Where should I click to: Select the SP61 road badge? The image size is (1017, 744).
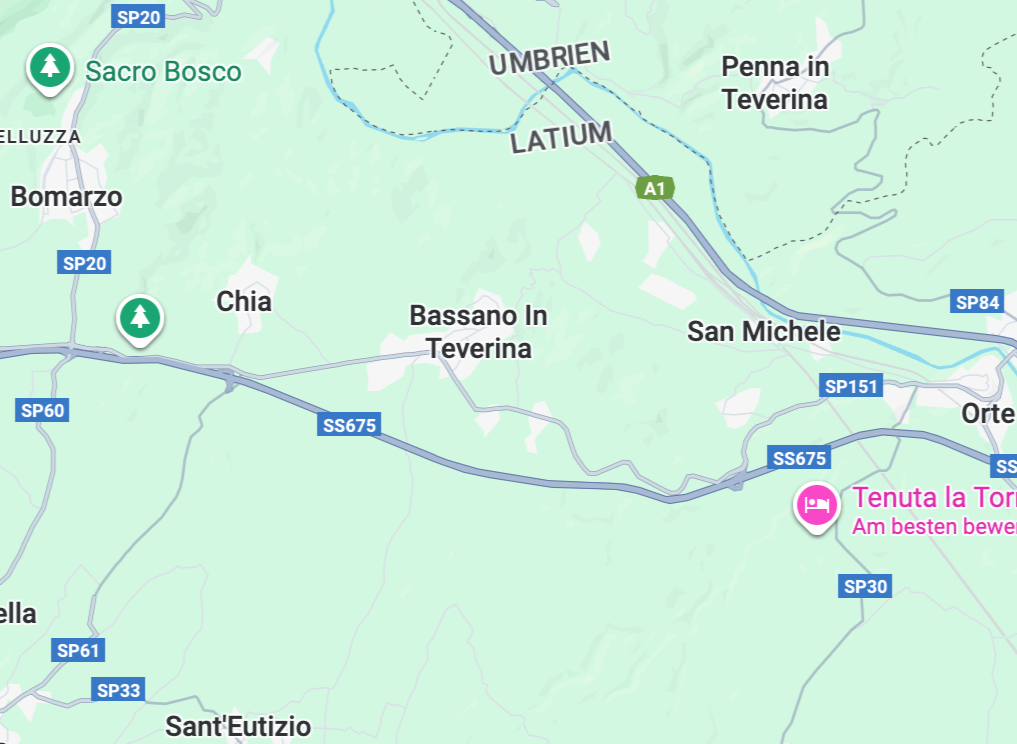pos(78,651)
